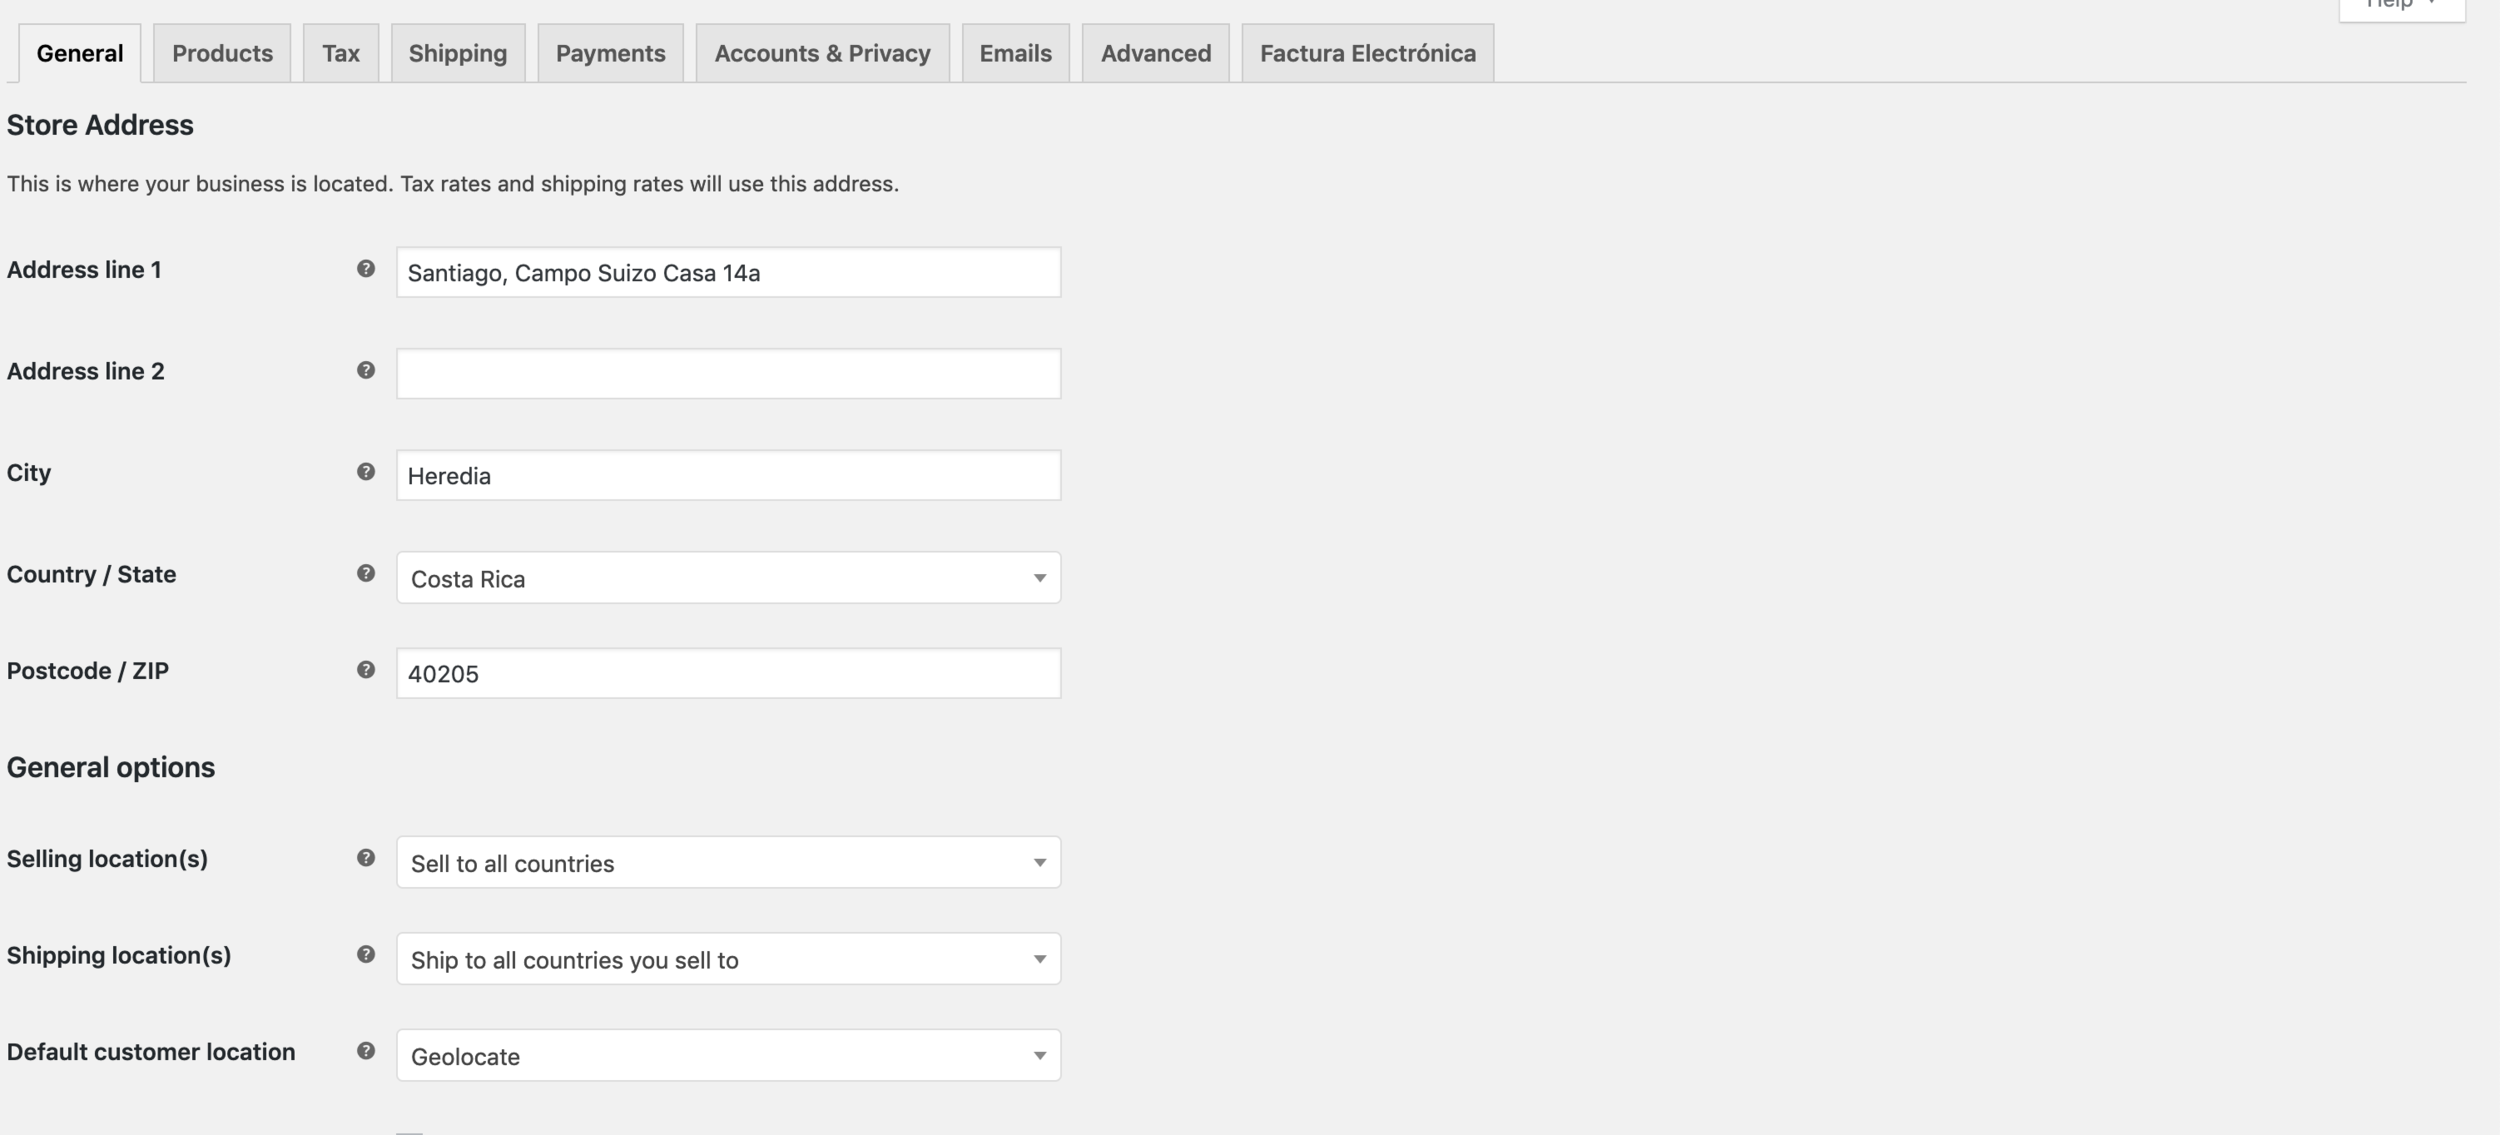Expand the Selling location(s) dropdown

728,863
